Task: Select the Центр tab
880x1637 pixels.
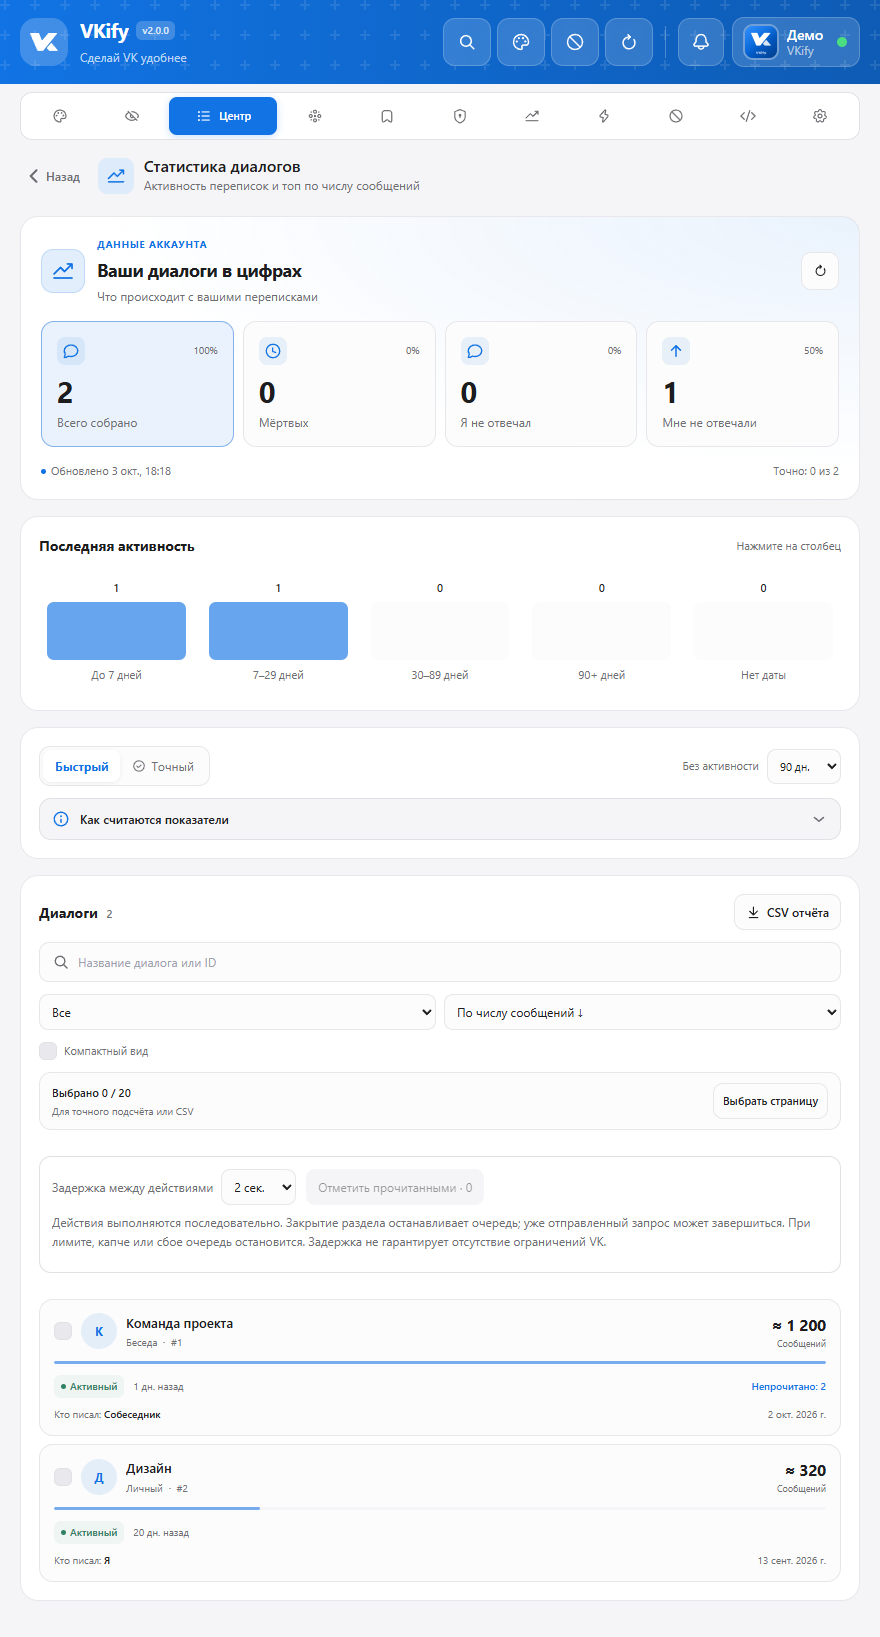Action: pos(223,116)
